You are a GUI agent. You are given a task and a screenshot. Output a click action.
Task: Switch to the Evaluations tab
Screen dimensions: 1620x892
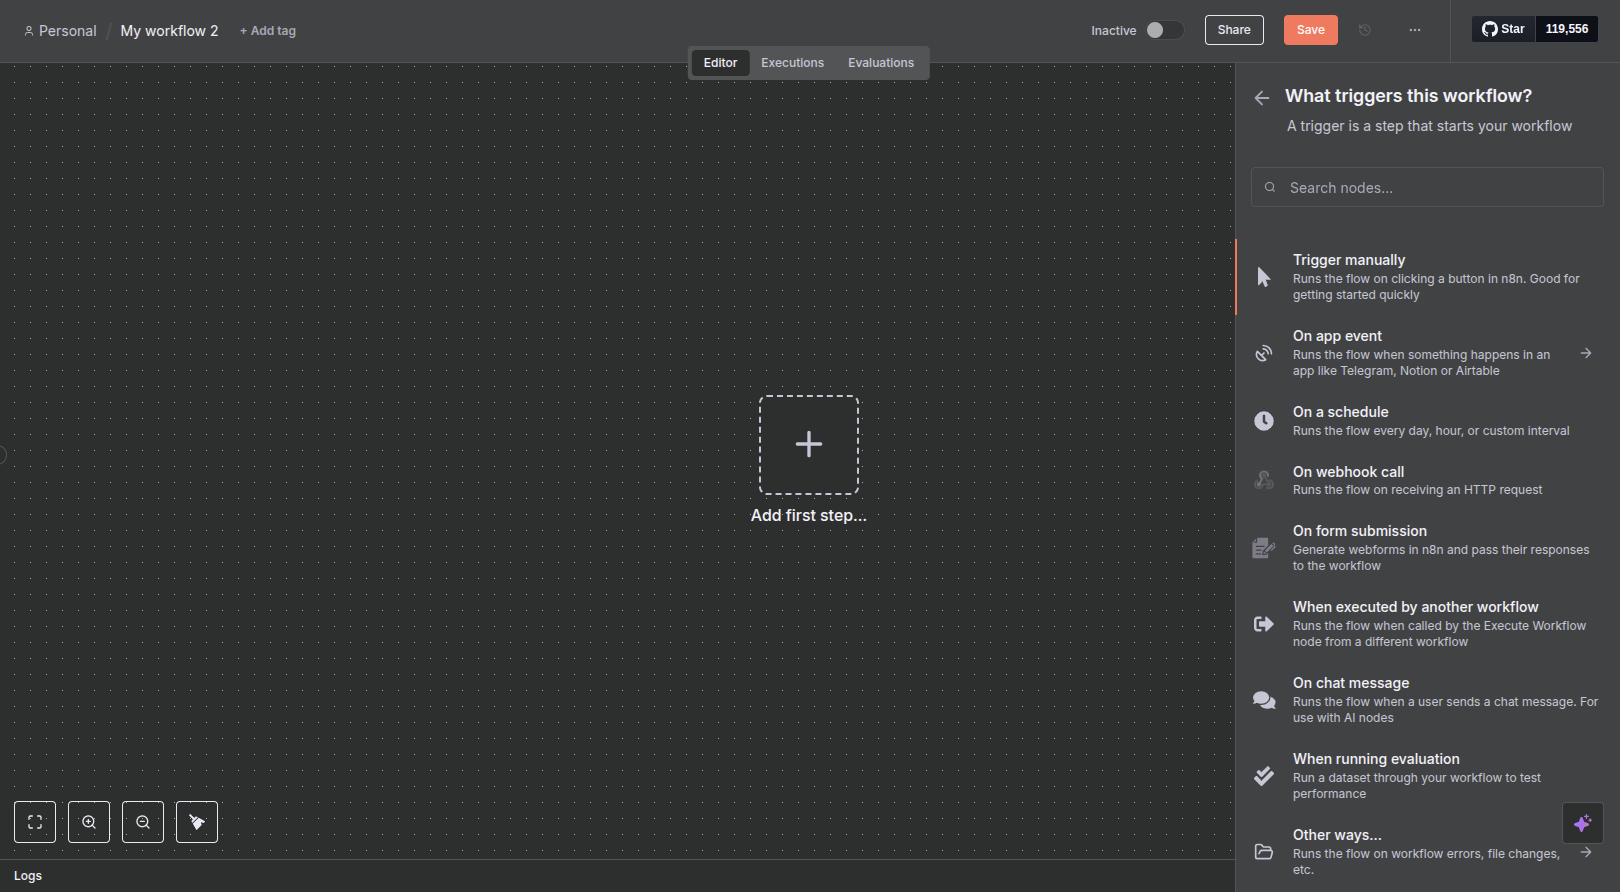click(880, 63)
